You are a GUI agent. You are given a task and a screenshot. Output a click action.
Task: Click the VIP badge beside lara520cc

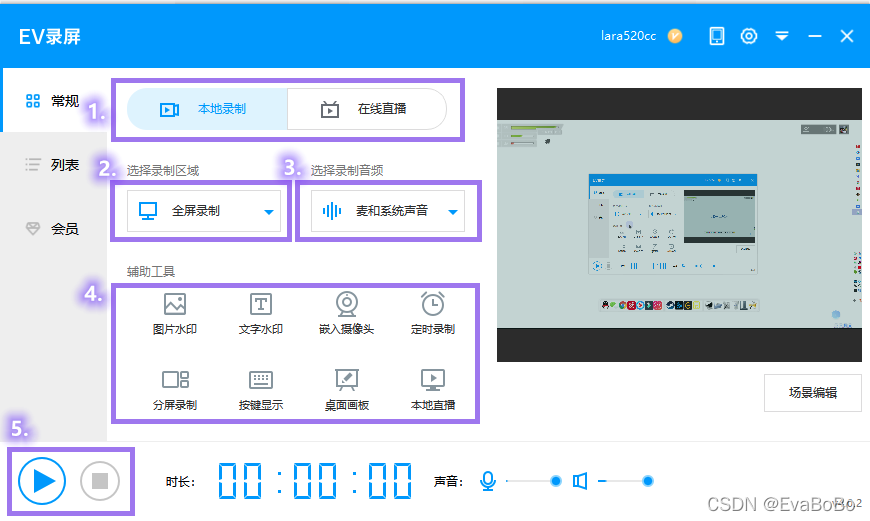pyautogui.click(x=675, y=36)
